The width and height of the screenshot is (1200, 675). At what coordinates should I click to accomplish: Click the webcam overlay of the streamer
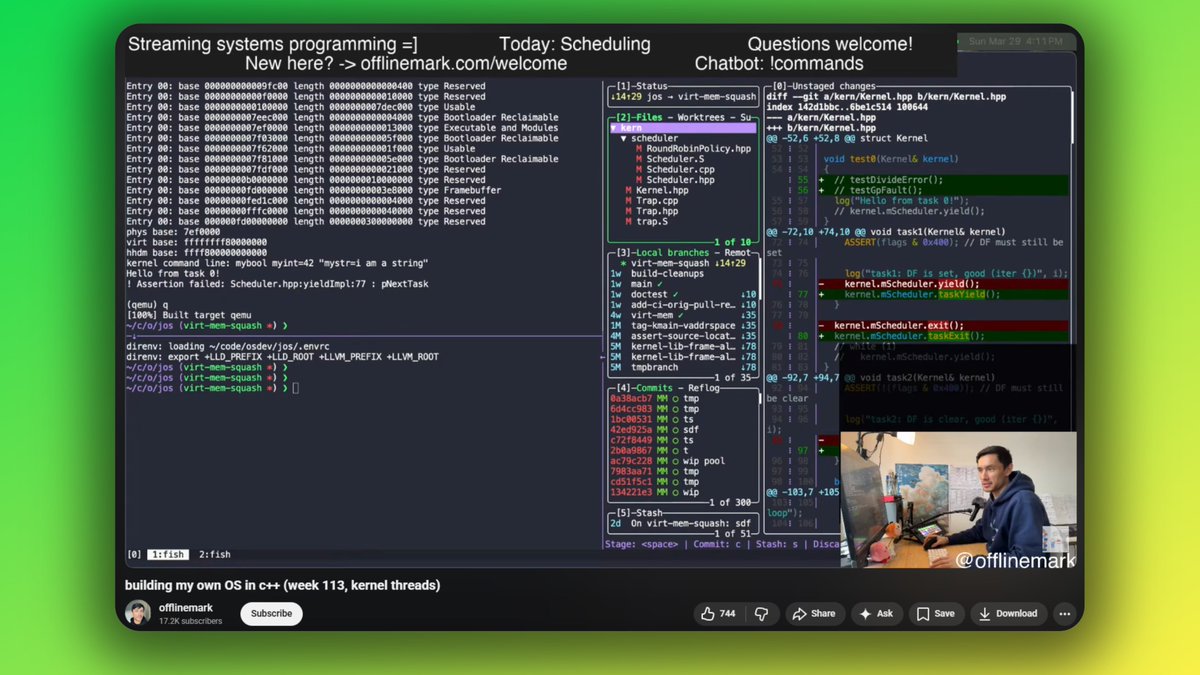(x=958, y=501)
